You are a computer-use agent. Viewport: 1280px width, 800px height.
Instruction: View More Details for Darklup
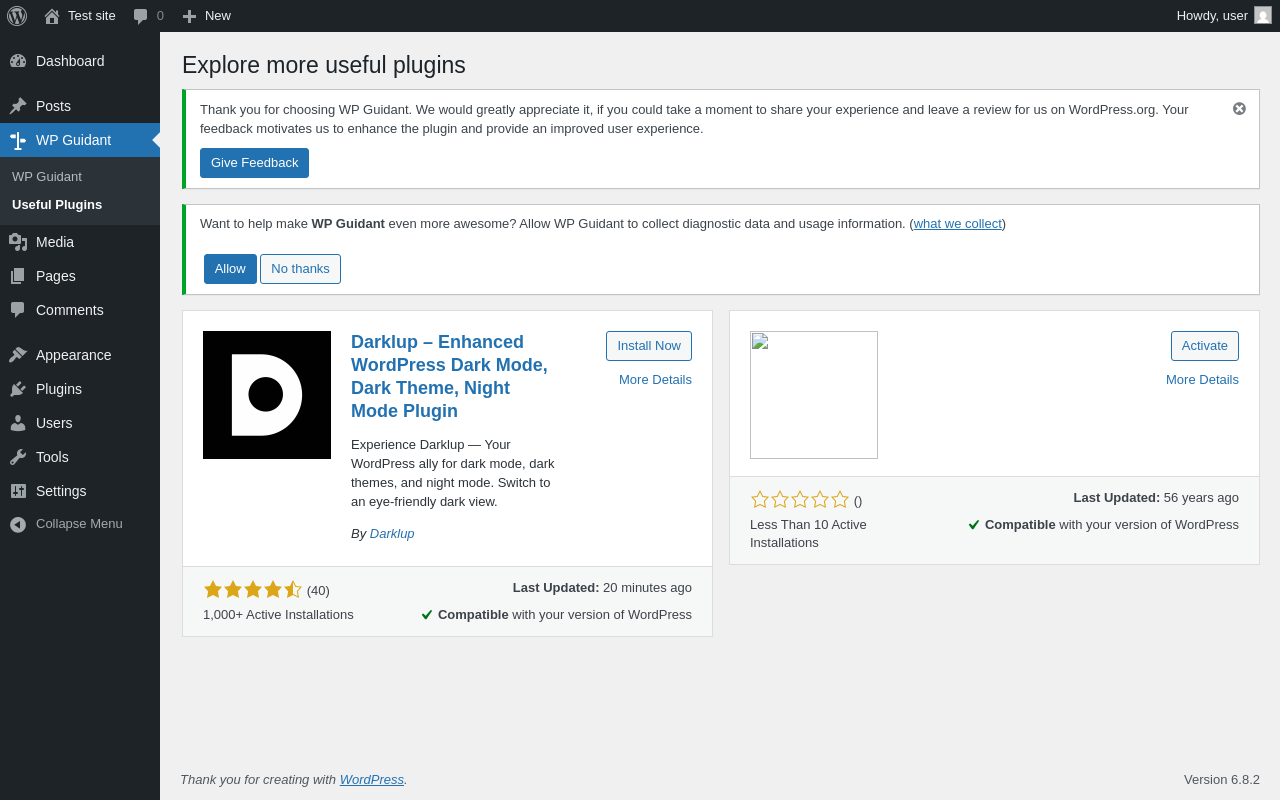pos(655,380)
